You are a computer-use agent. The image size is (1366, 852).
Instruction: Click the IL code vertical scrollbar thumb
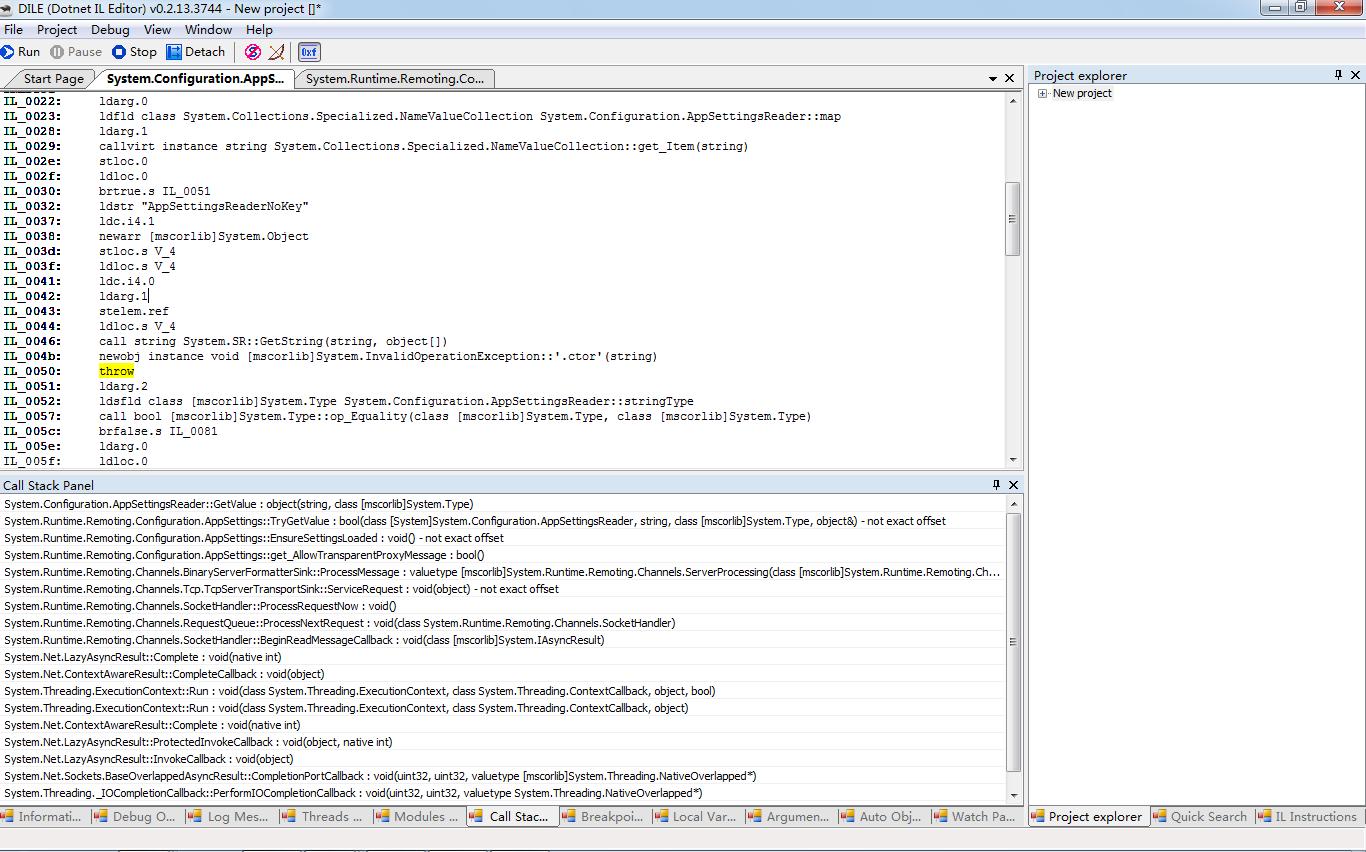(1012, 219)
